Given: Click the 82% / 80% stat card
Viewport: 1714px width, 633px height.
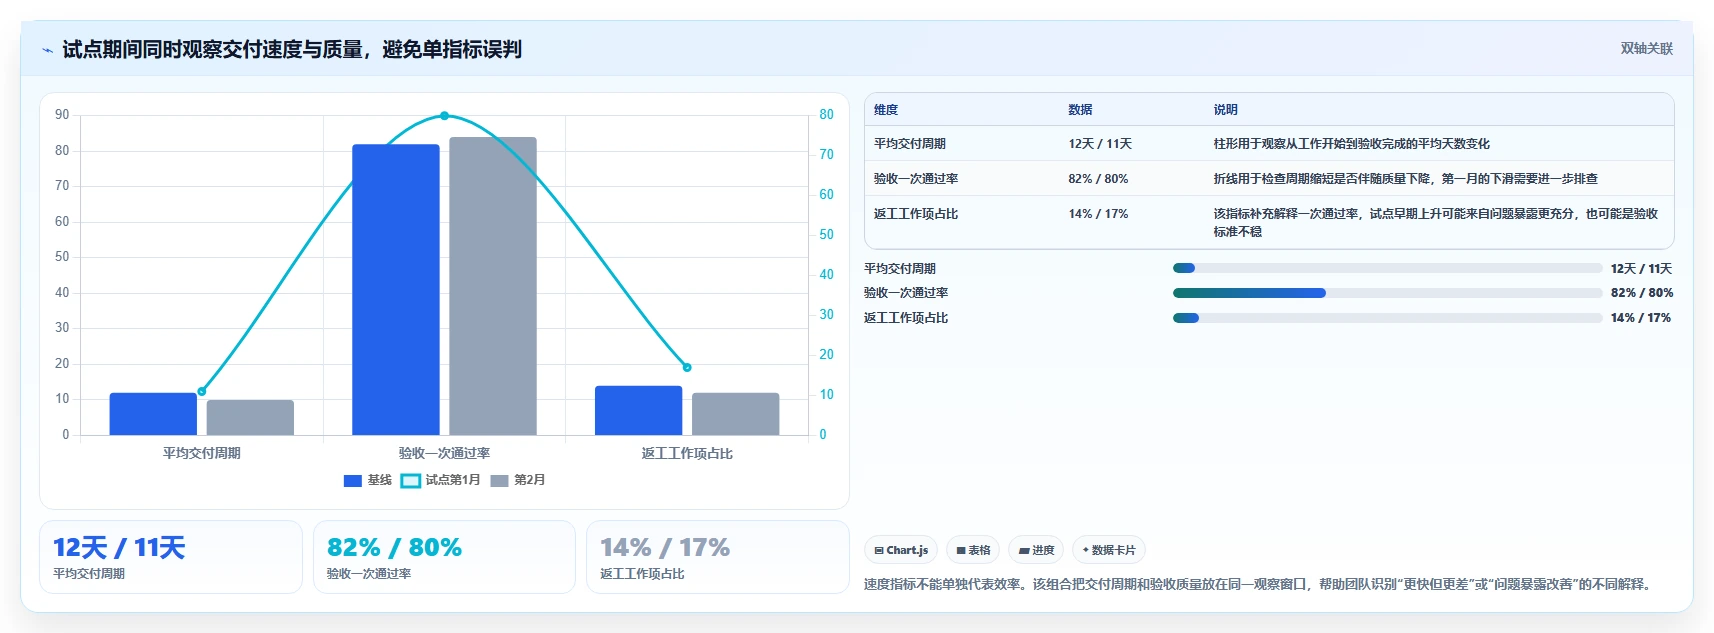Looking at the screenshot, I should (x=444, y=557).
